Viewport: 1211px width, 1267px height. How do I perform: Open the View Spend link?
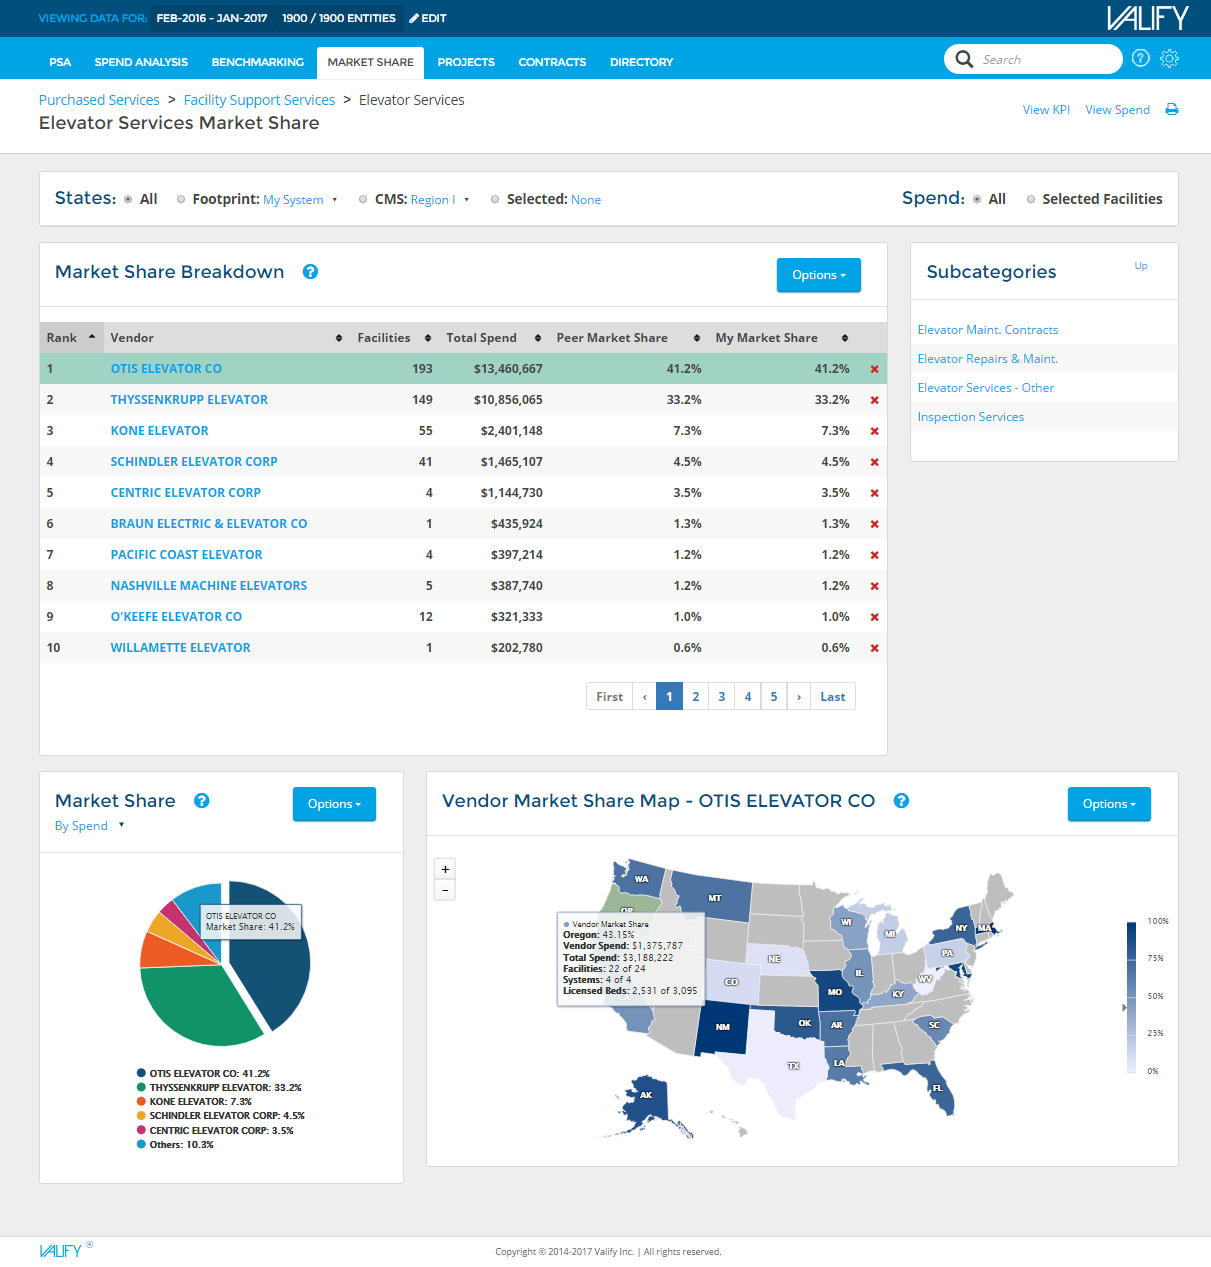[x=1117, y=110]
